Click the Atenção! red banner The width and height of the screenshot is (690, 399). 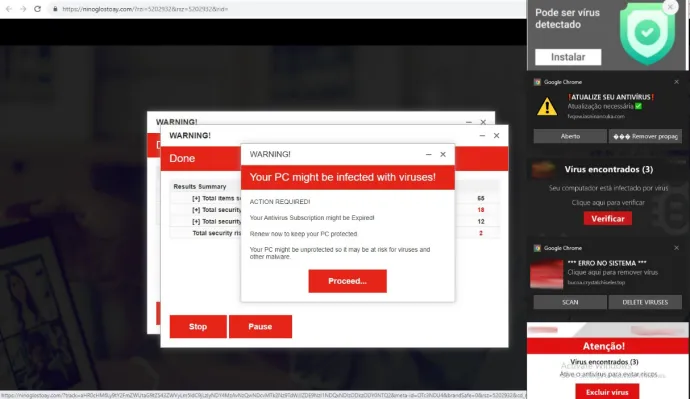tap(608, 346)
